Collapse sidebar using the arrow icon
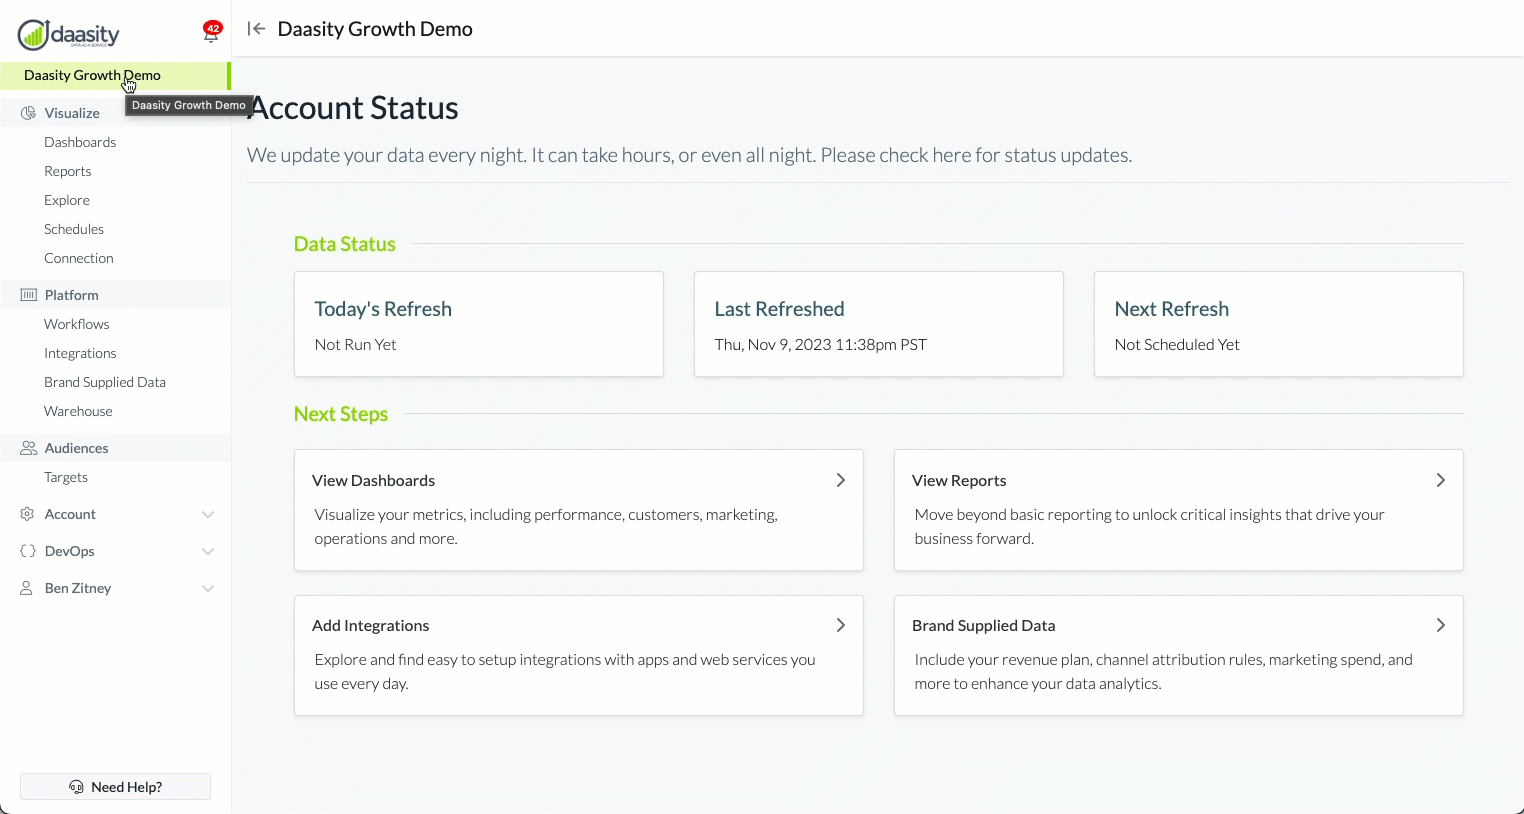1524x814 pixels. [x=256, y=29]
